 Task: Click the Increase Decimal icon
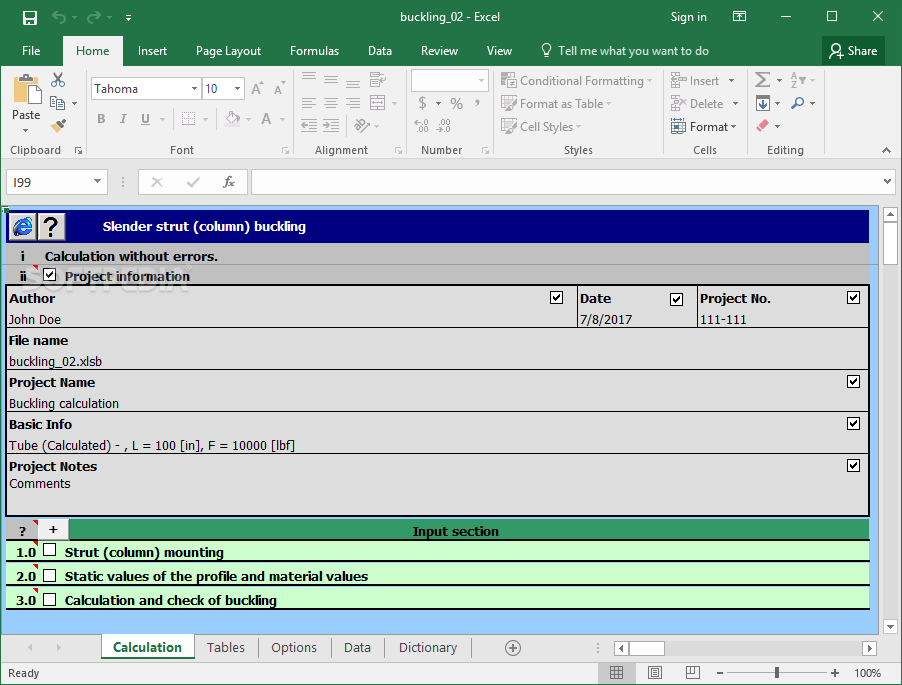422,125
